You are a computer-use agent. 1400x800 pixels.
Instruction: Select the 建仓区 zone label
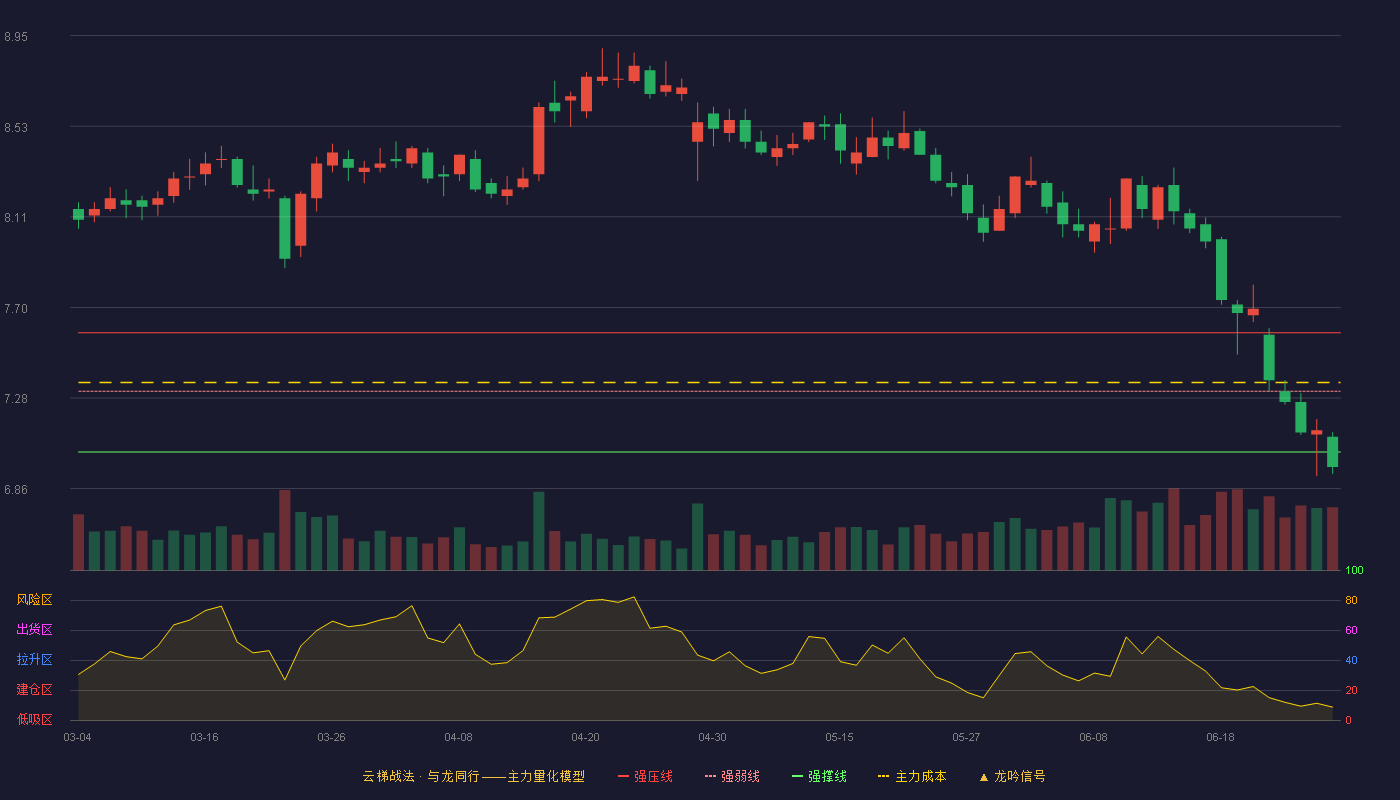(x=34, y=690)
